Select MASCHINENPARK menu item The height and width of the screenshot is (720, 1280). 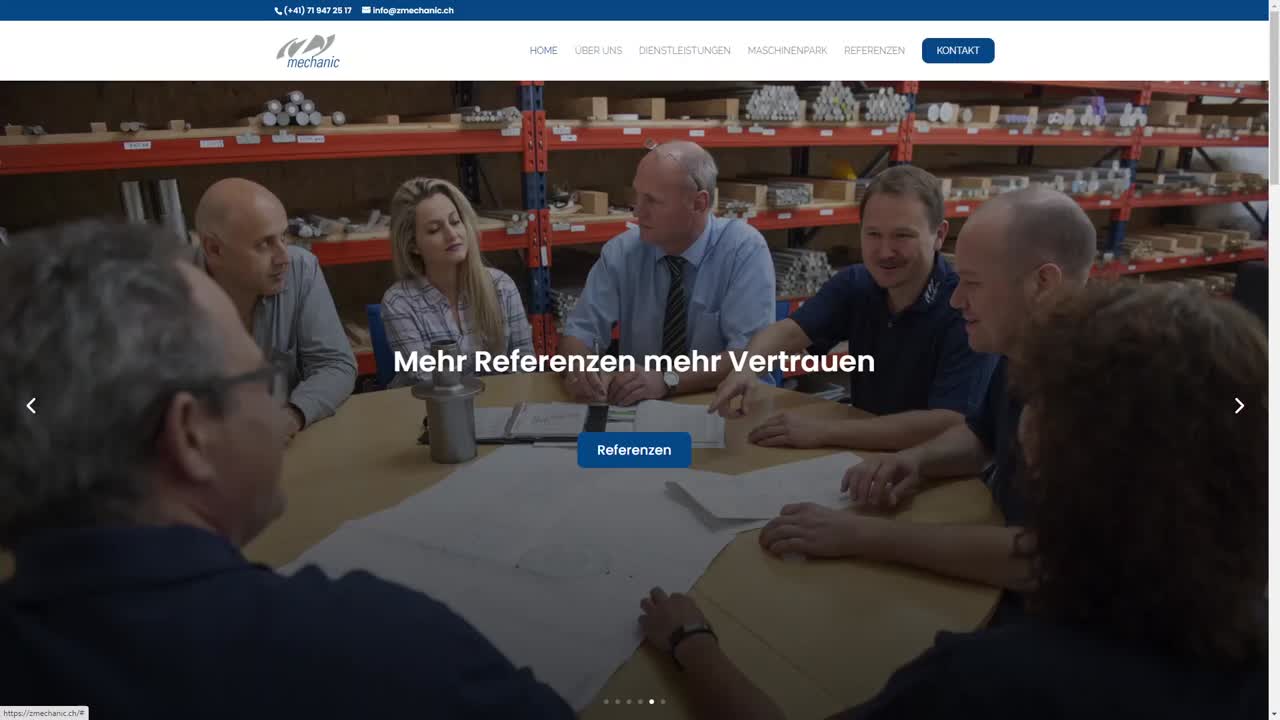pyautogui.click(x=787, y=51)
